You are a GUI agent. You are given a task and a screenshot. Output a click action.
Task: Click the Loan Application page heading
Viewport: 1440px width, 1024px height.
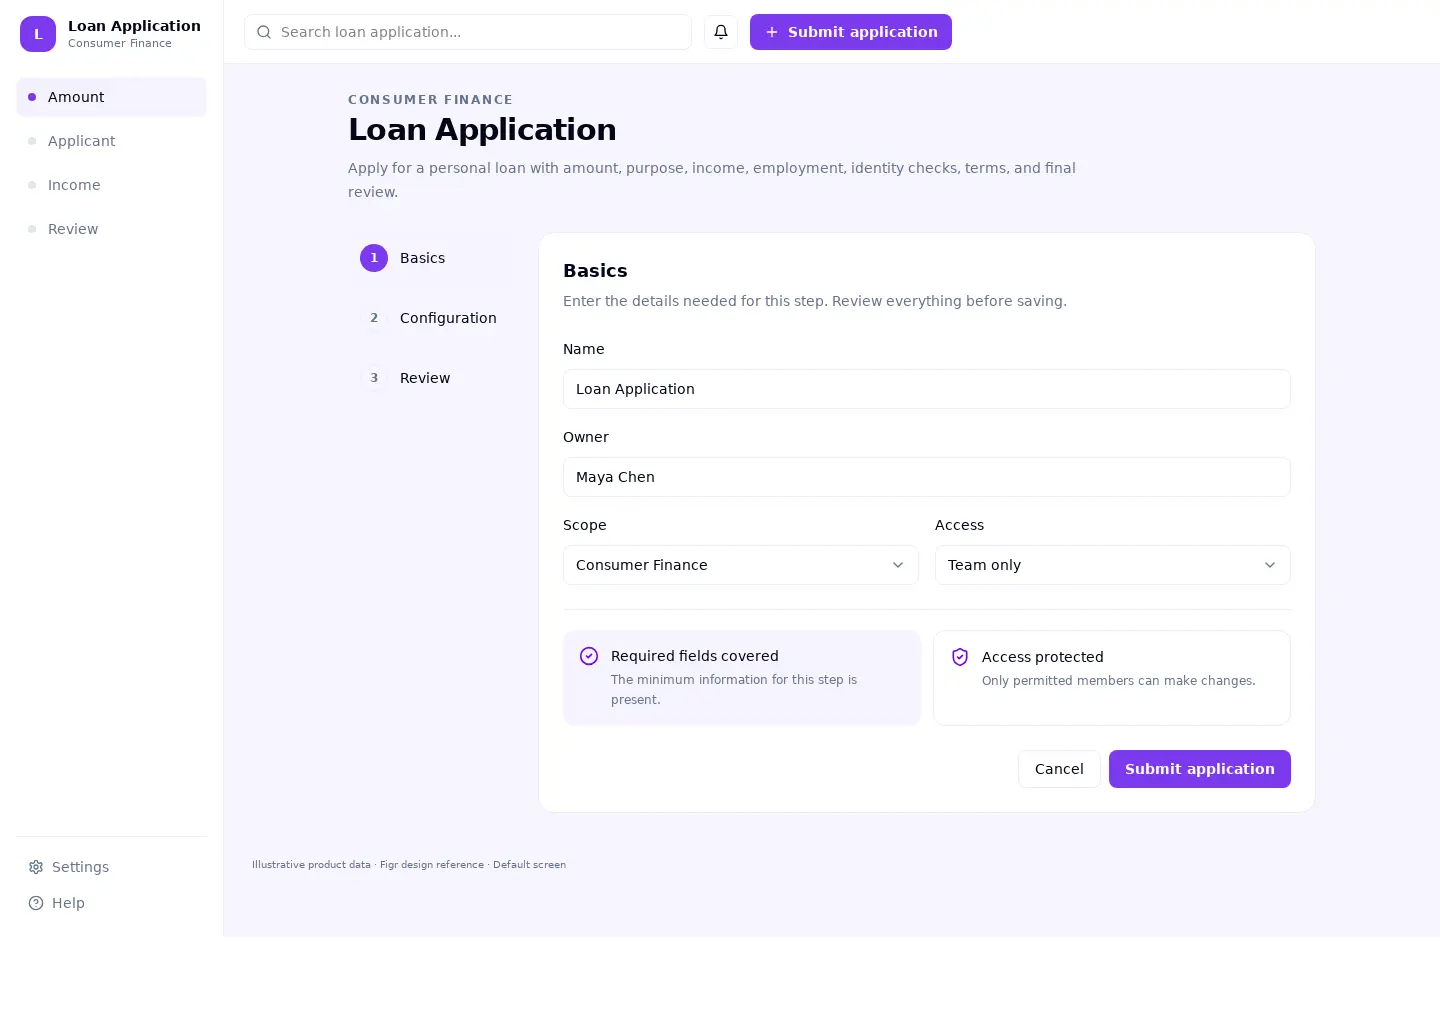pyautogui.click(x=482, y=130)
